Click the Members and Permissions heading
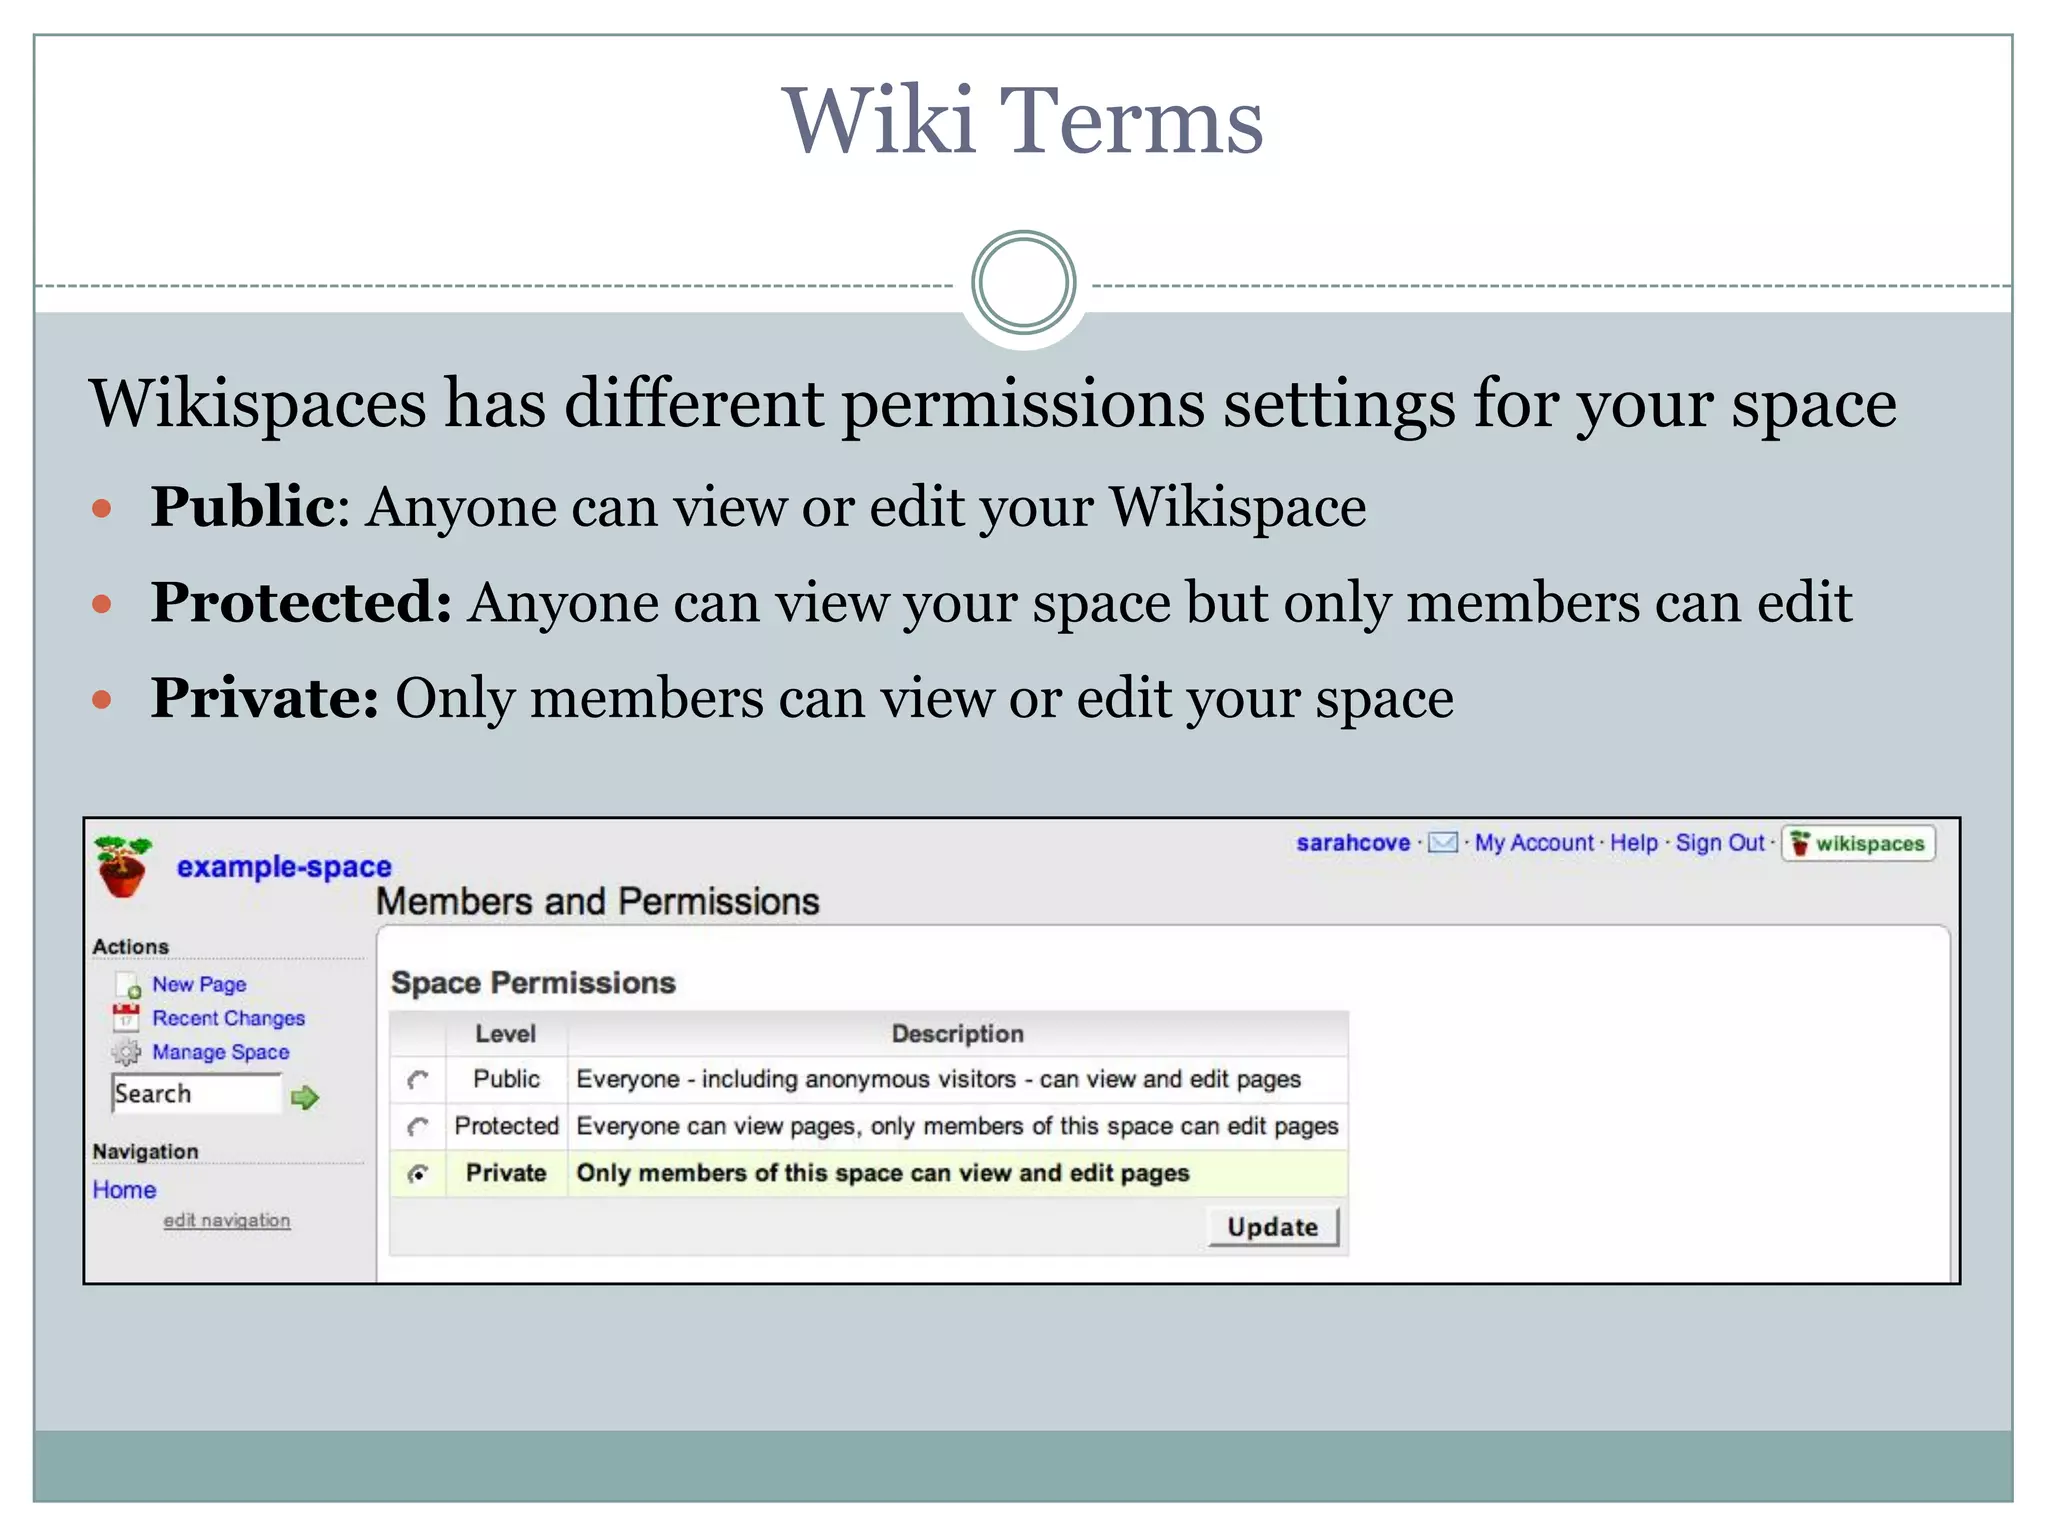Screen dimensions: 2048x1536 pyautogui.click(x=597, y=902)
